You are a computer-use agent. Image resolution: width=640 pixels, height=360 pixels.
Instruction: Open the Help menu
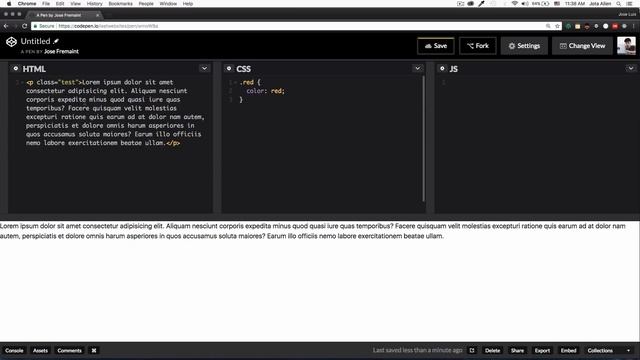[x=188, y=4]
